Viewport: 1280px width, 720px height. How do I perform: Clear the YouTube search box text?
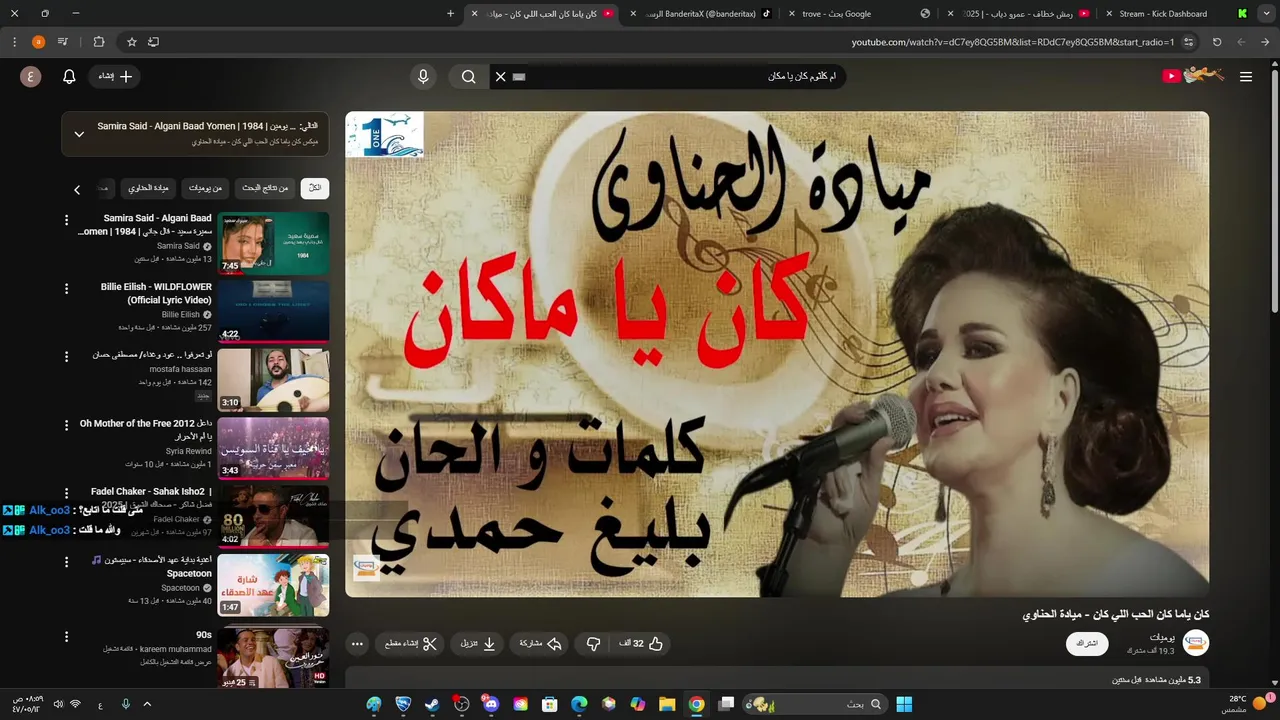pyautogui.click(x=501, y=77)
